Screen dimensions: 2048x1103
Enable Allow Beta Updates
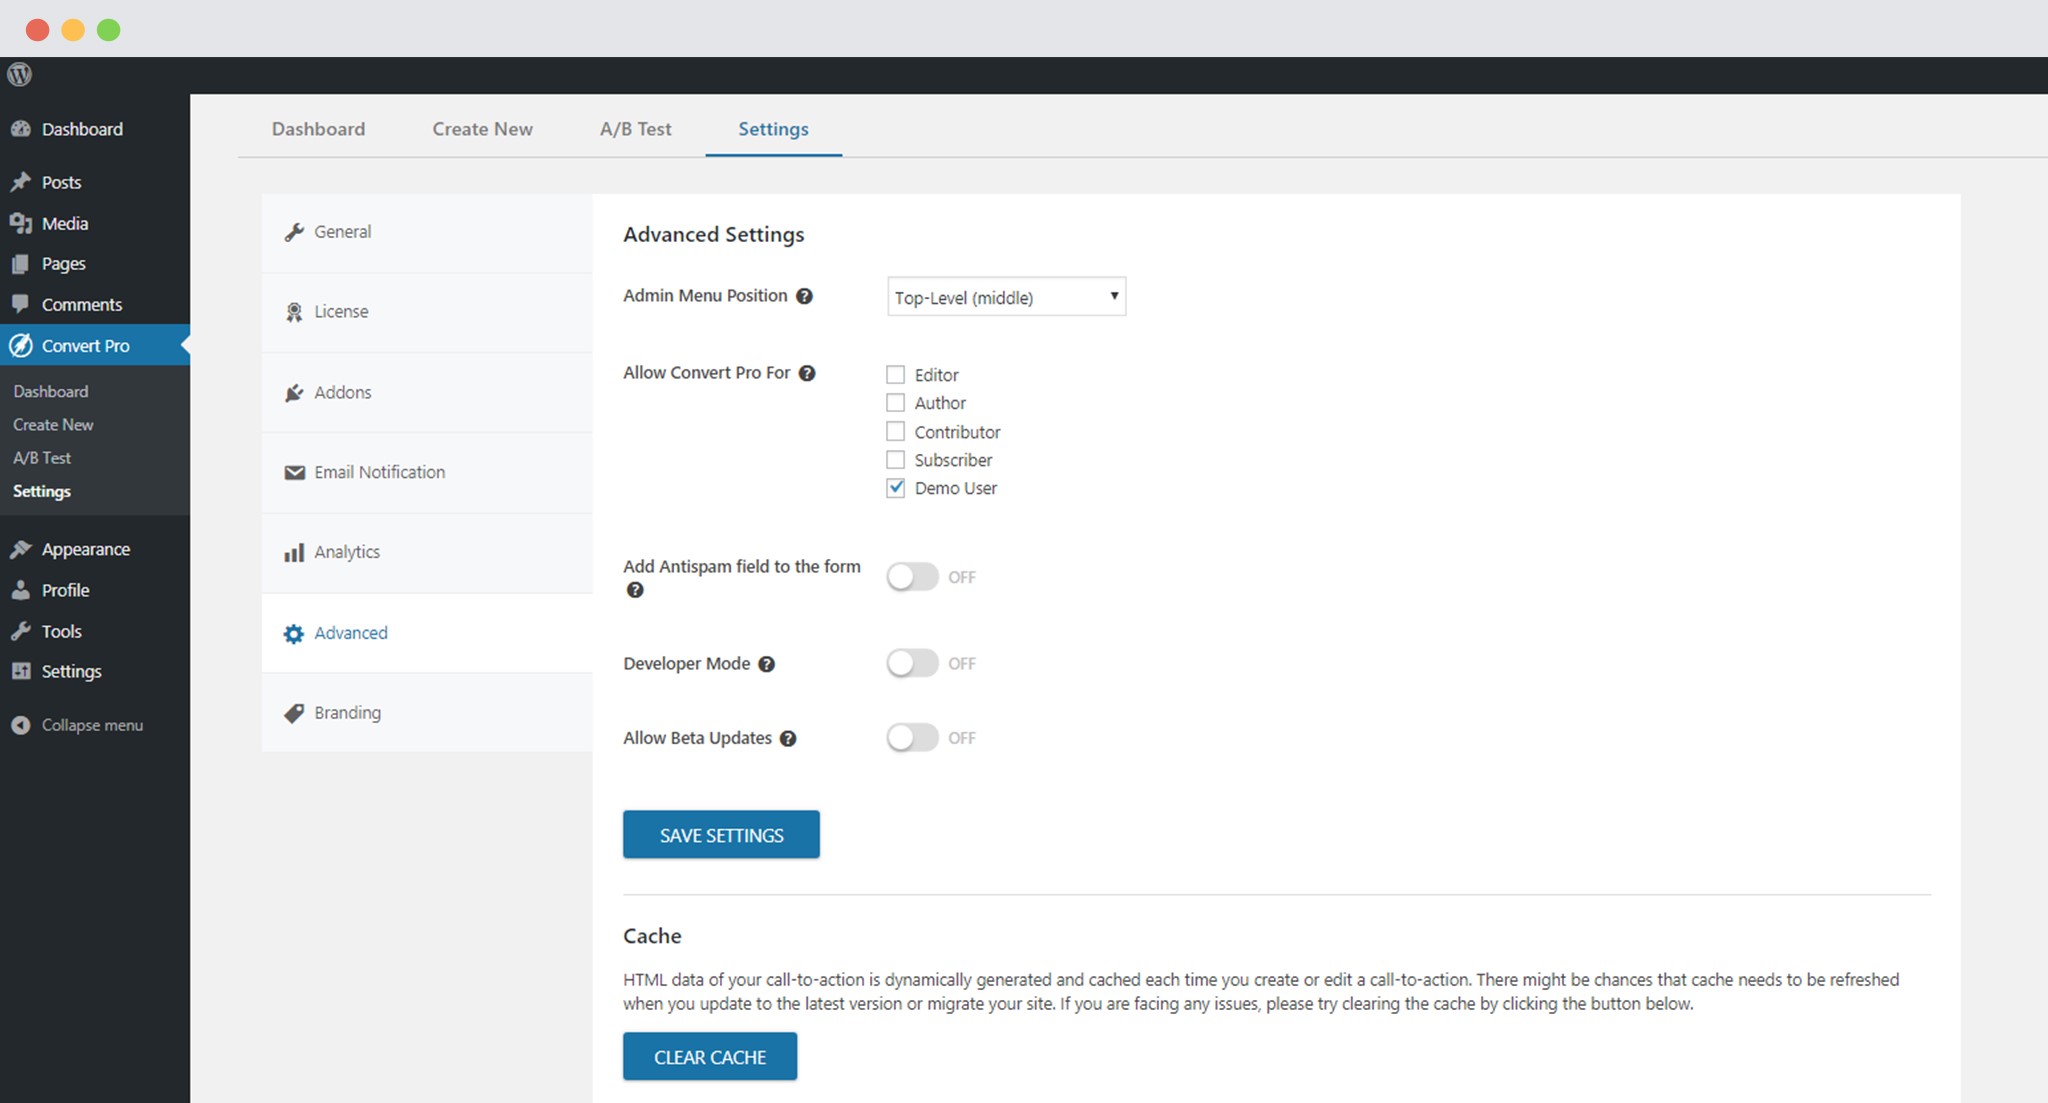click(912, 737)
